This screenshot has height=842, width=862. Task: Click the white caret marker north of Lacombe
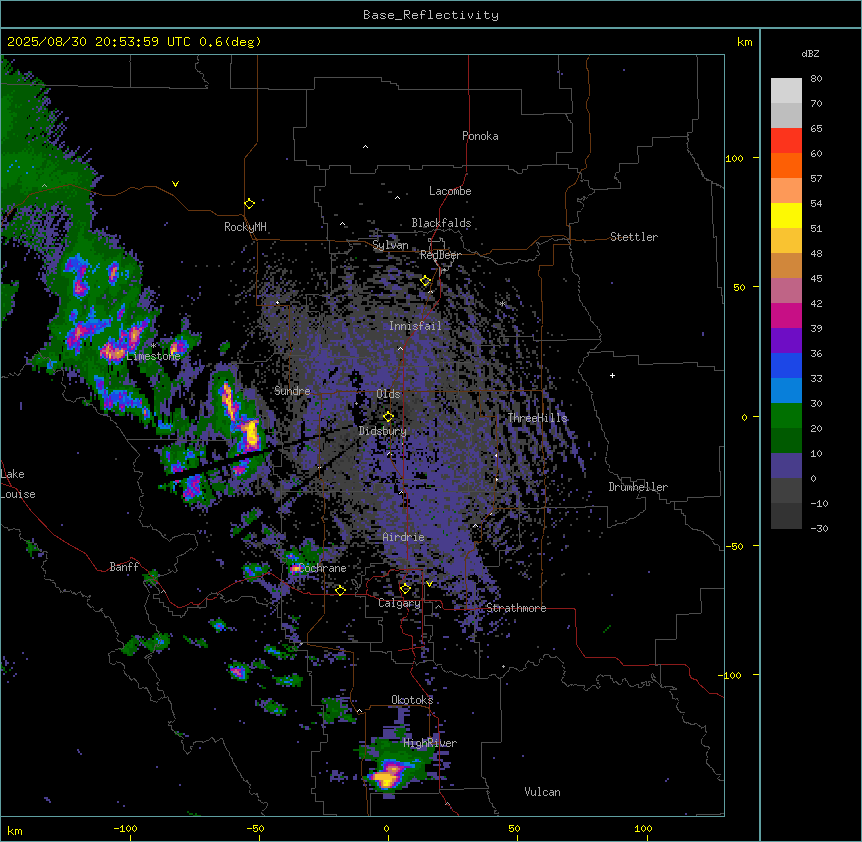(366, 147)
